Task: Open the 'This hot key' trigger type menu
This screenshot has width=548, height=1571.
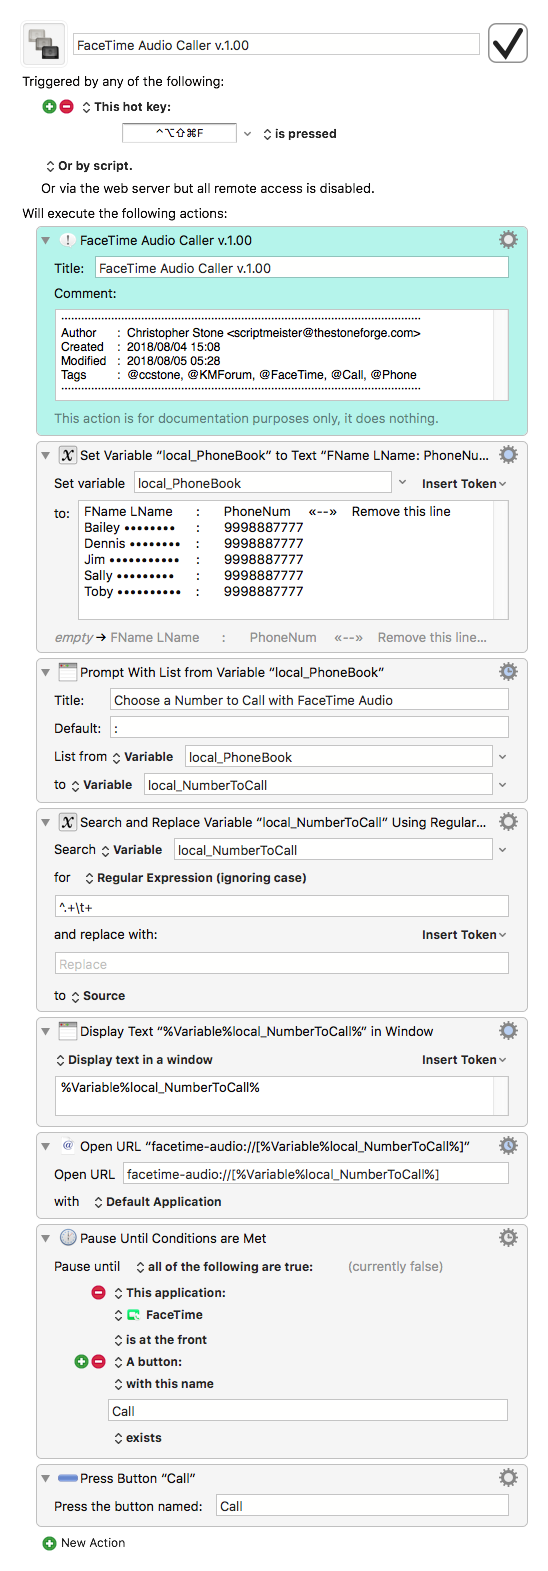Action: point(126,107)
